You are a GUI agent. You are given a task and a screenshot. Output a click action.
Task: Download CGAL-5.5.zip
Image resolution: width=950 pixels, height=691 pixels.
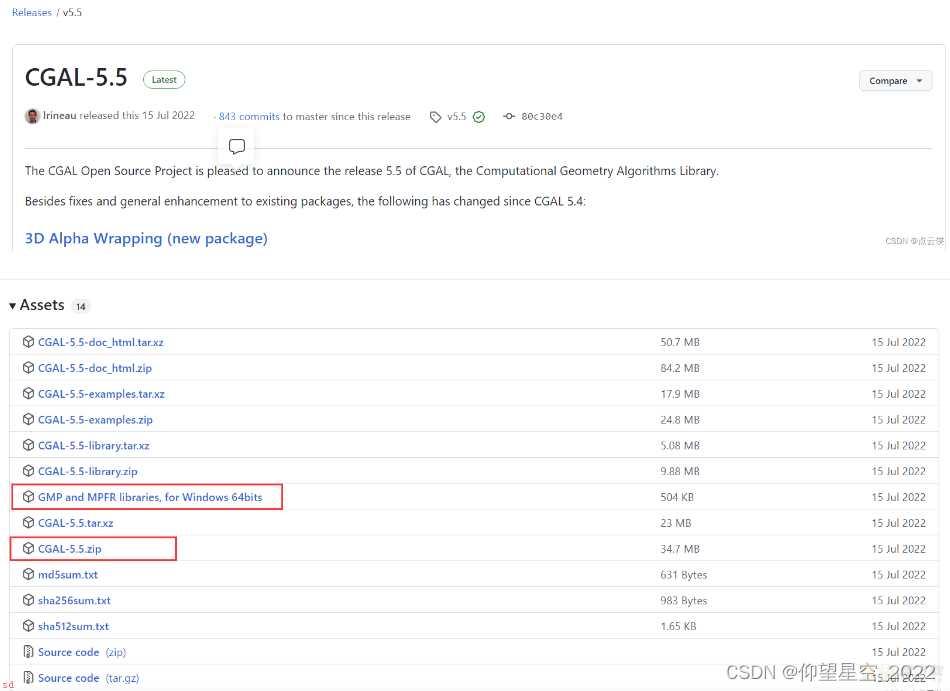tap(70, 549)
